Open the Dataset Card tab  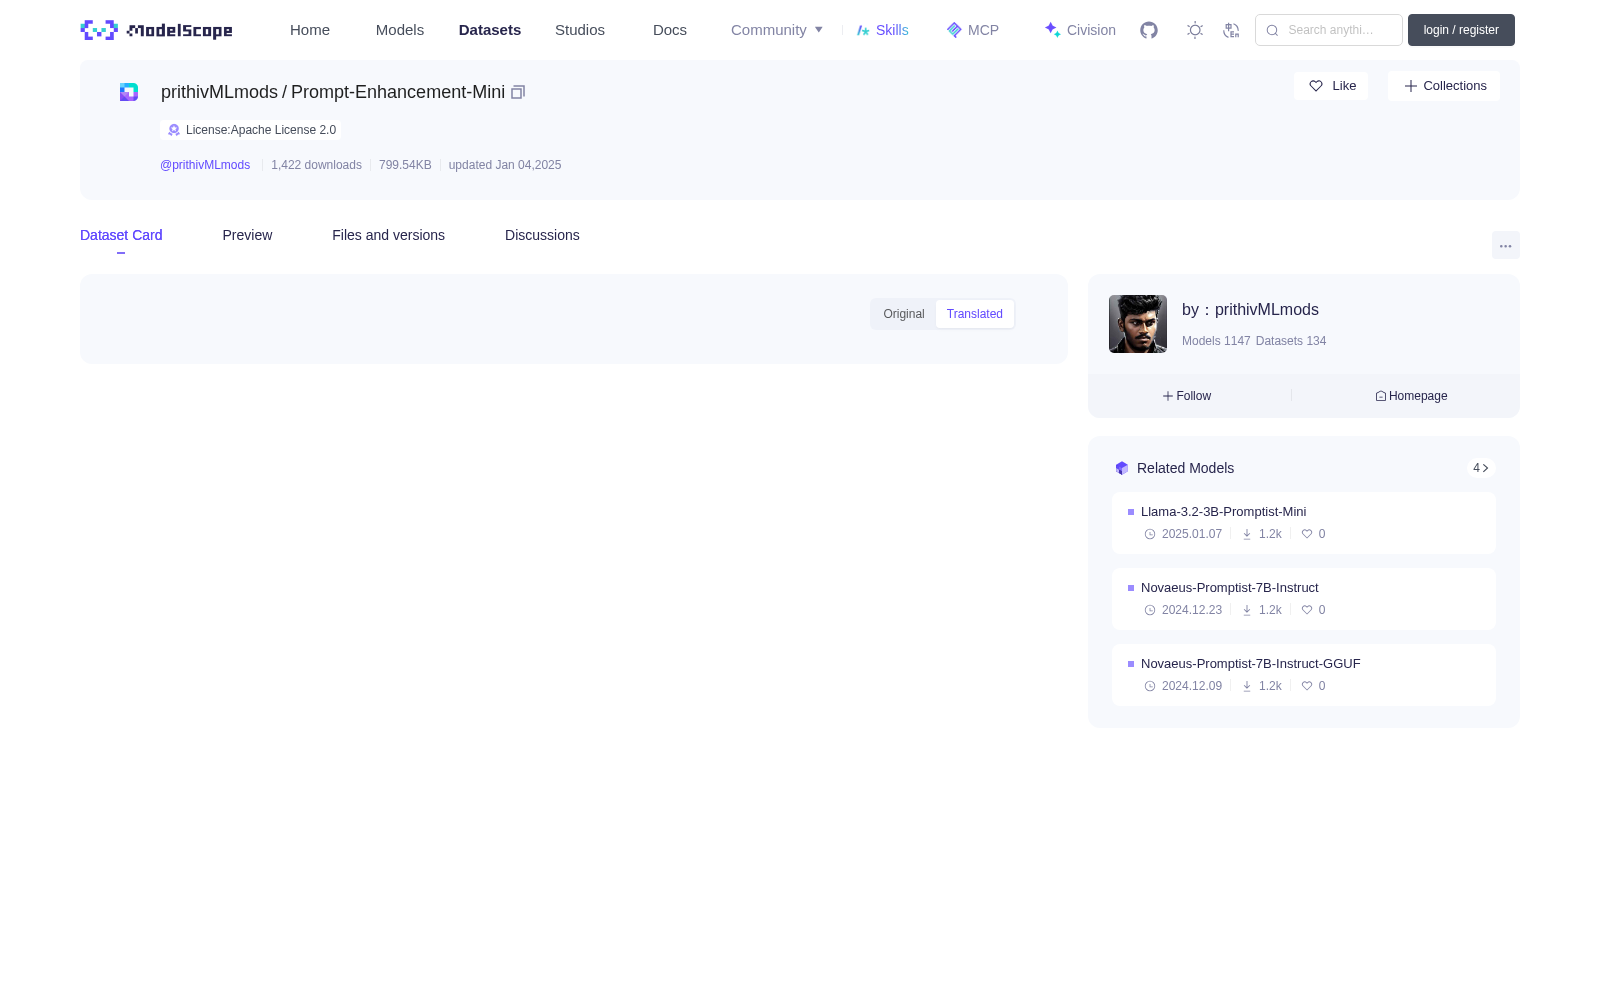121,235
